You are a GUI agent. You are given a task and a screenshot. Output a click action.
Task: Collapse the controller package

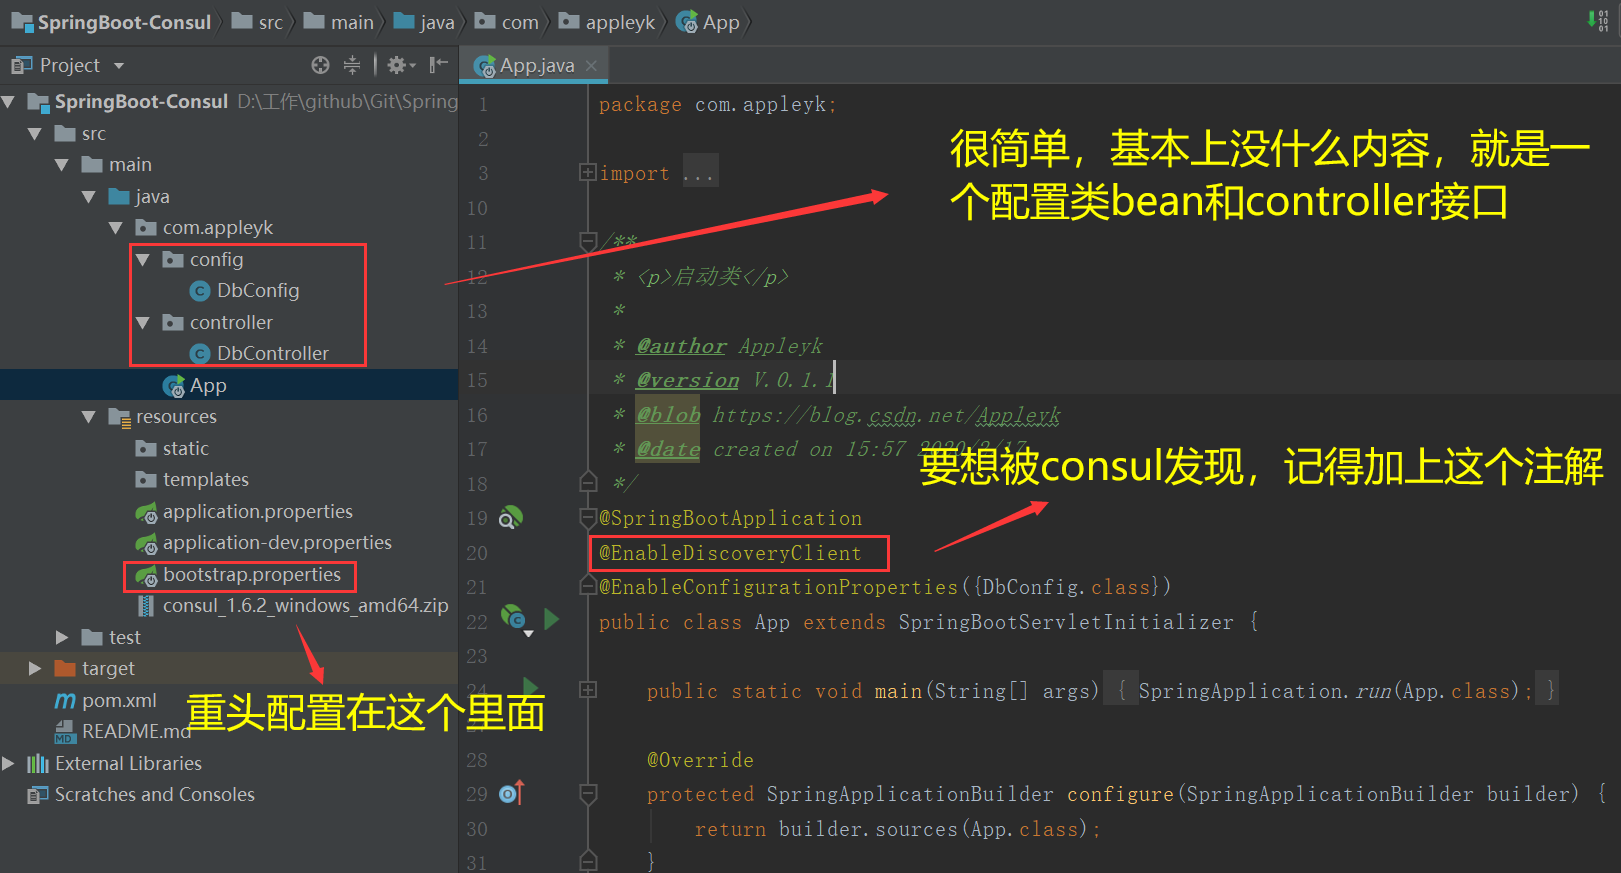(142, 323)
